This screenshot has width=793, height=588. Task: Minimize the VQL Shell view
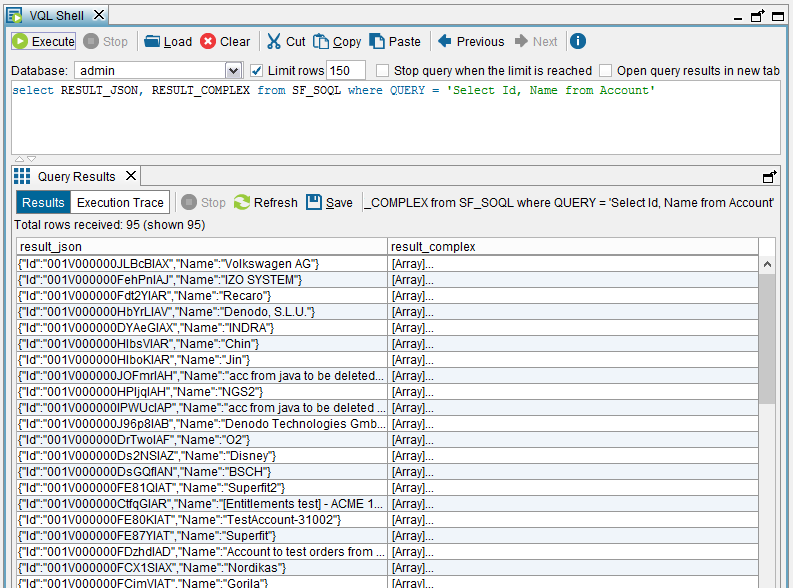[x=738, y=18]
